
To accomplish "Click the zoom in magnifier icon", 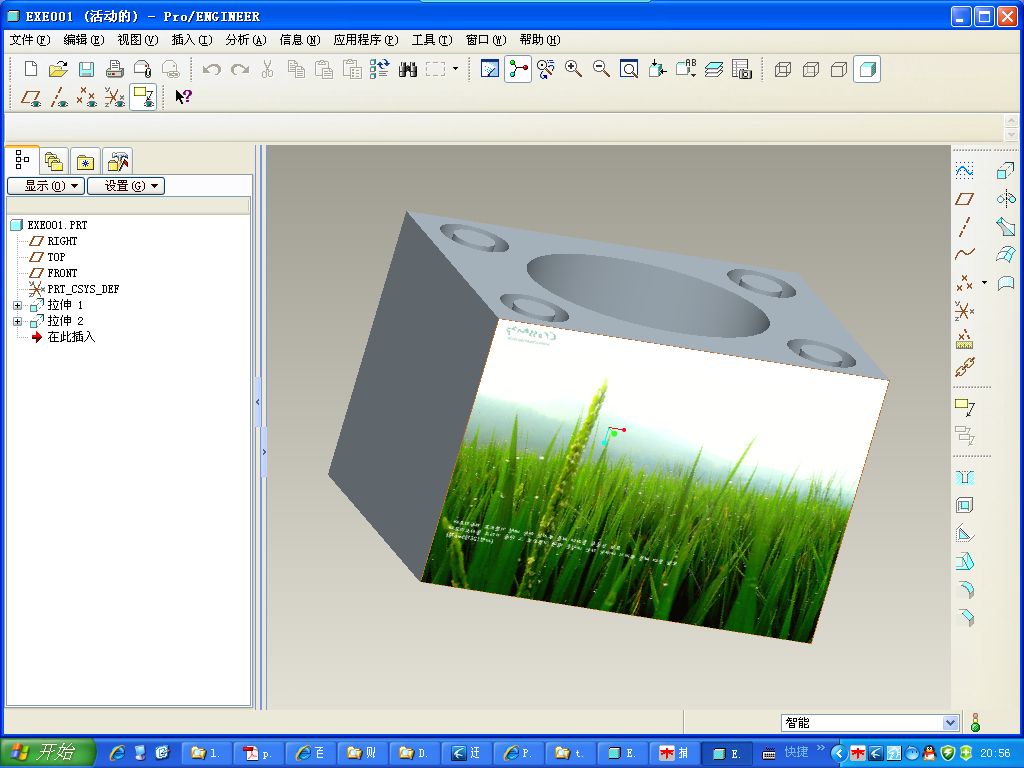I will click(x=573, y=69).
